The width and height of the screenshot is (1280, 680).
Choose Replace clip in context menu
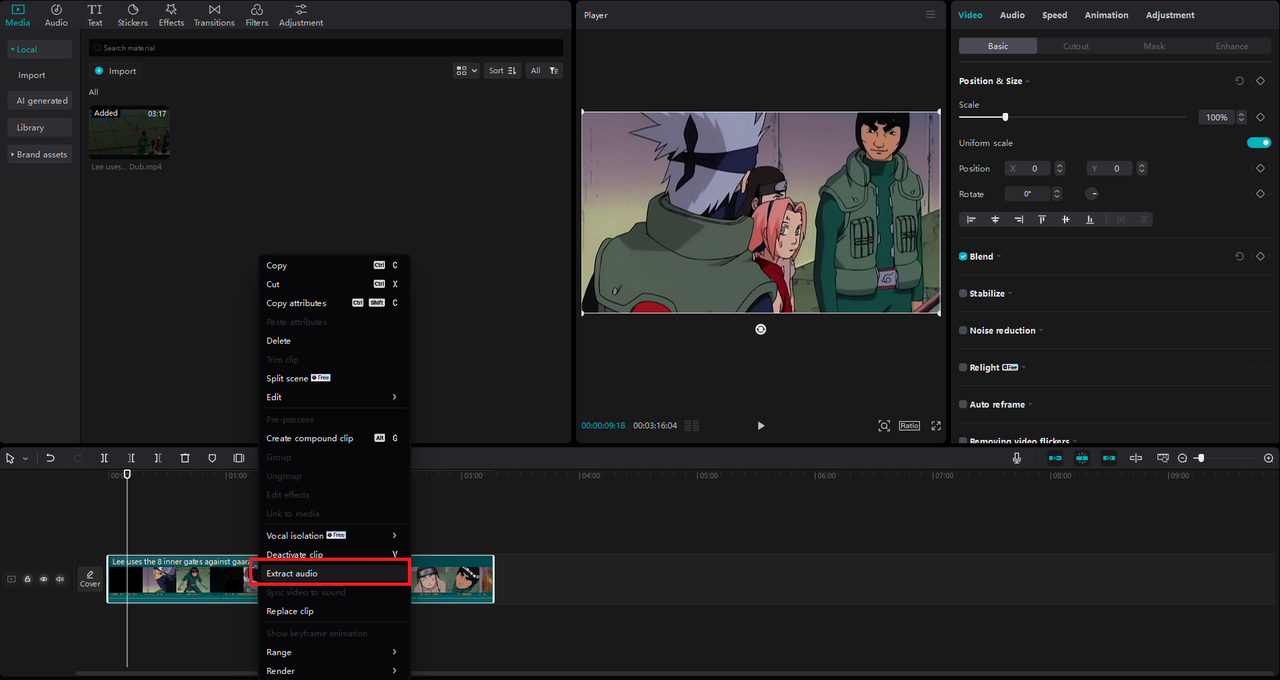334,611
